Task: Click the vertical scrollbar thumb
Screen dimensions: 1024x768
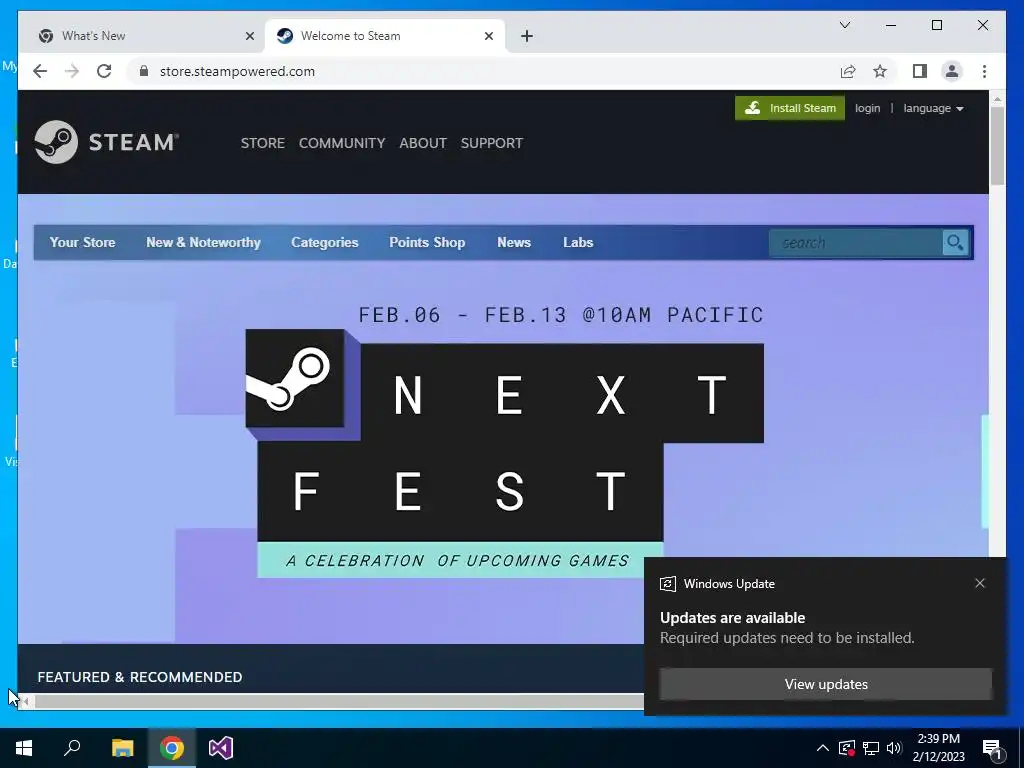Action: coord(997,145)
